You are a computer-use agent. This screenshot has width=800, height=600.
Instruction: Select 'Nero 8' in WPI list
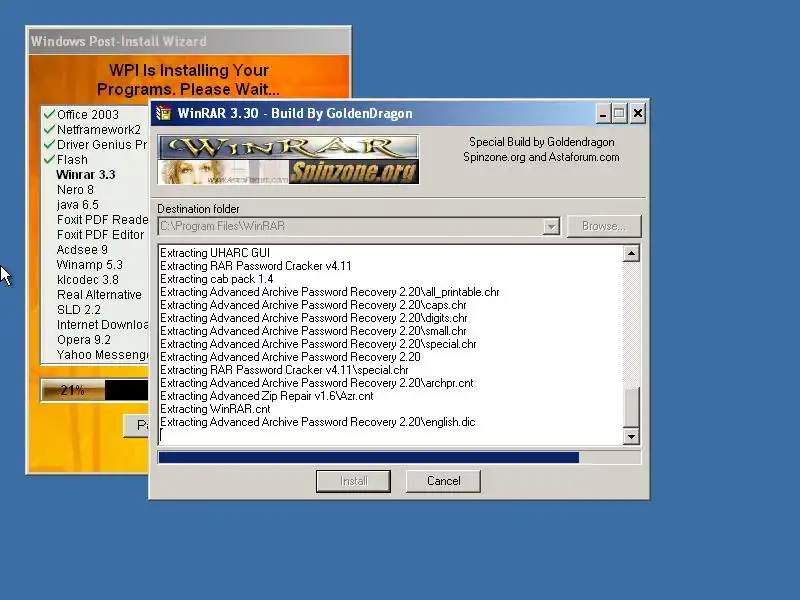coord(76,190)
